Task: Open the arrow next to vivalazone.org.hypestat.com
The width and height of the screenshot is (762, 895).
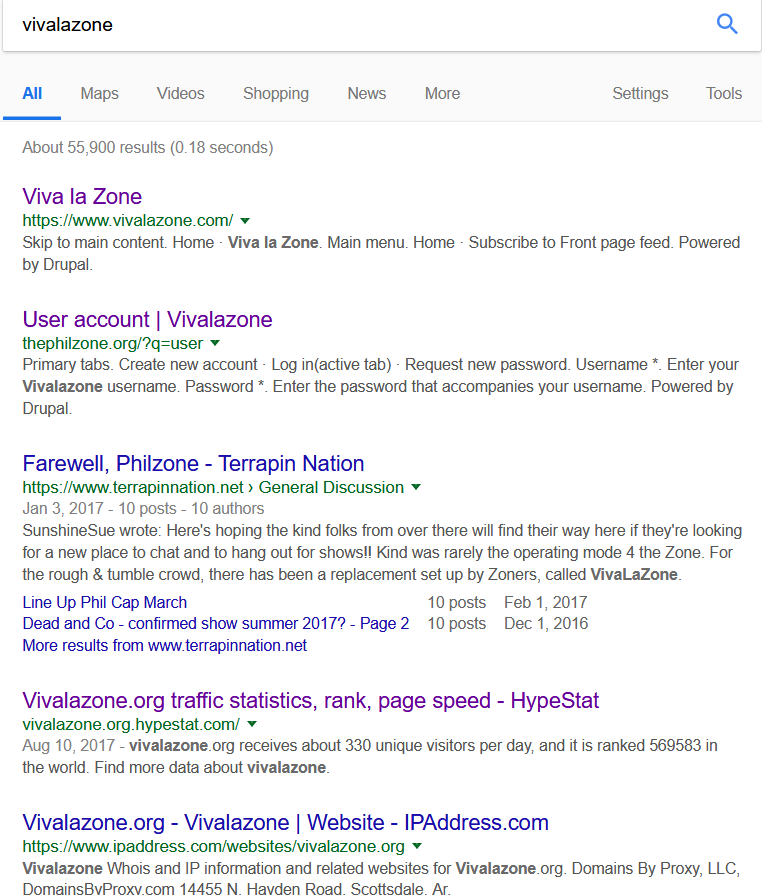Action: (252, 724)
